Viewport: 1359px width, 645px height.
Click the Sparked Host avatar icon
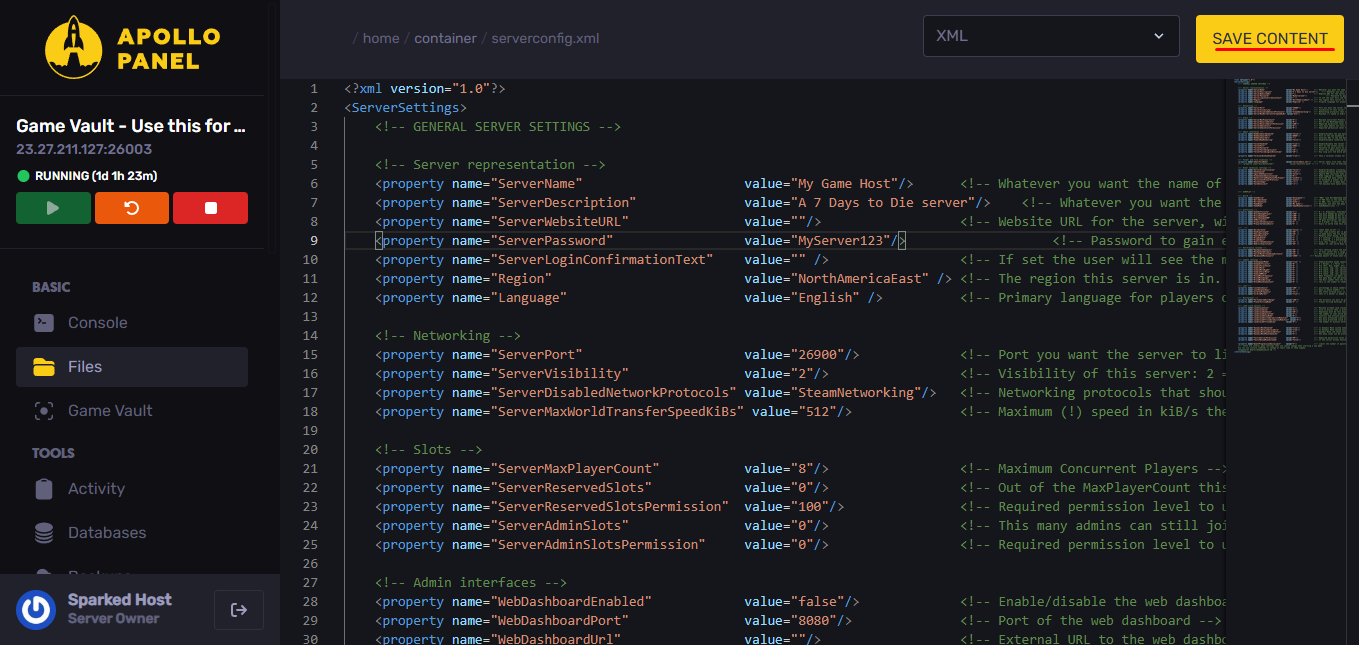tap(36, 609)
